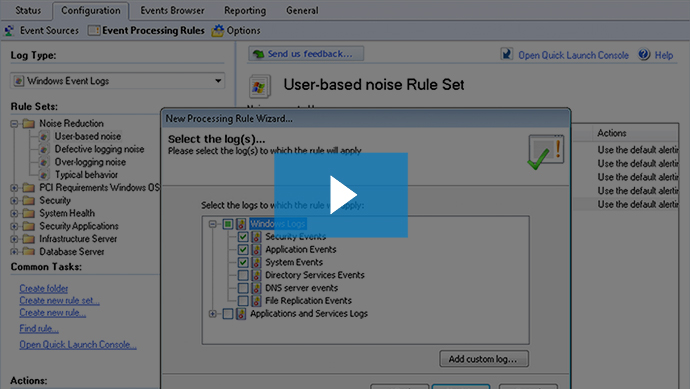The image size is (690, 389).
Task: Expand the Security Applications folder
Action: 15,226
